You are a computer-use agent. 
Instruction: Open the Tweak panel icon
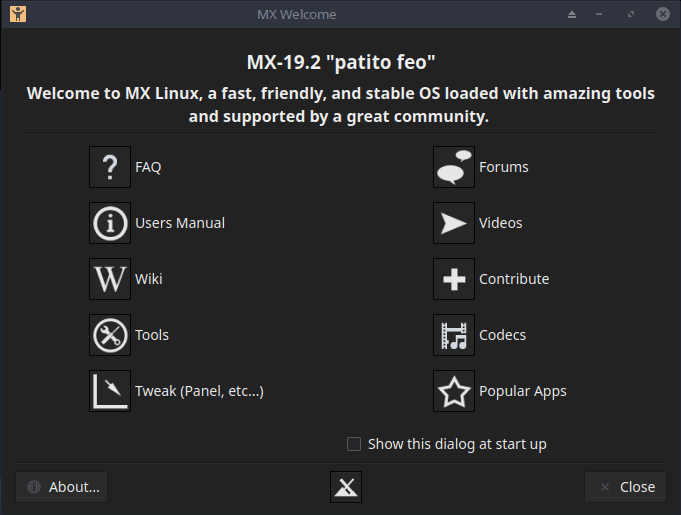[x=110, y=391]
